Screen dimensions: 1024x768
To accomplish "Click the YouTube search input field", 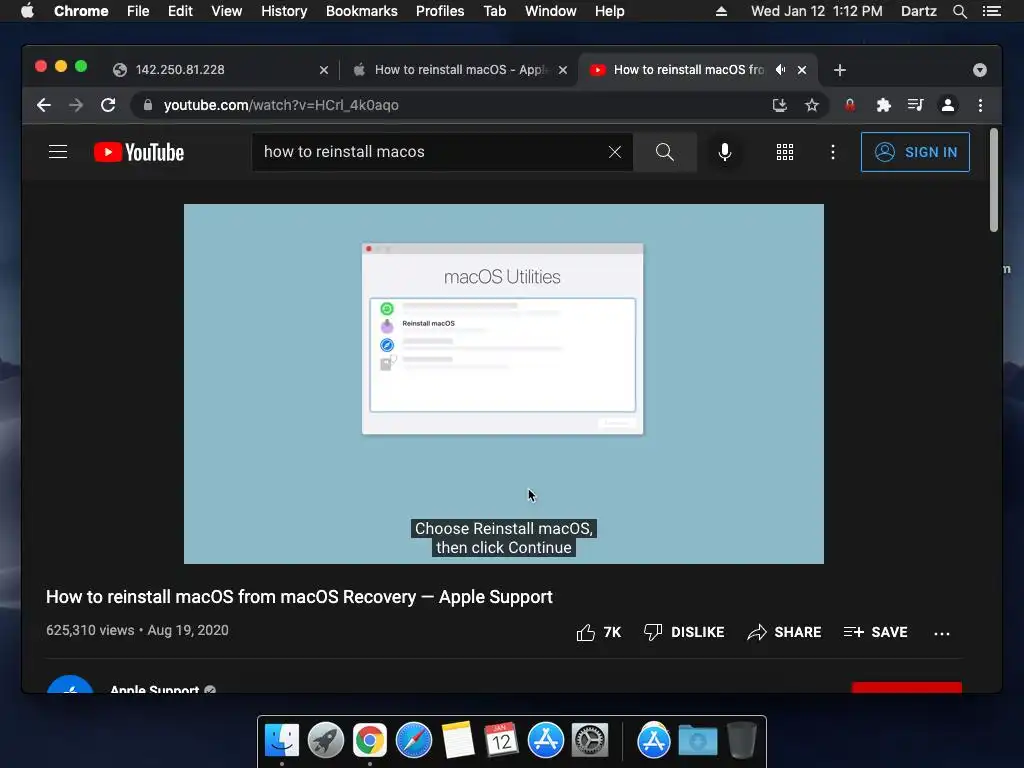I will coord(431,152).
